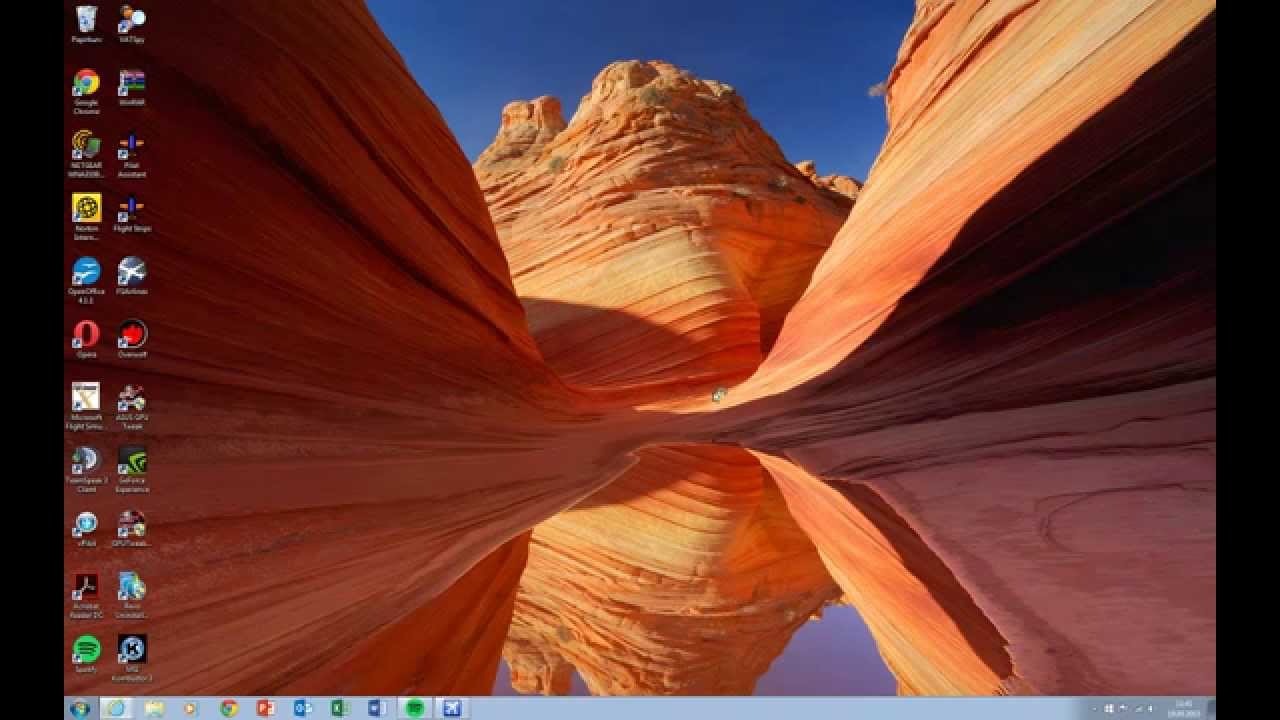Open the Google Chrome desktop shortcut
The height and width of the screenshot is (720, 1280).
tap(86, 91)
